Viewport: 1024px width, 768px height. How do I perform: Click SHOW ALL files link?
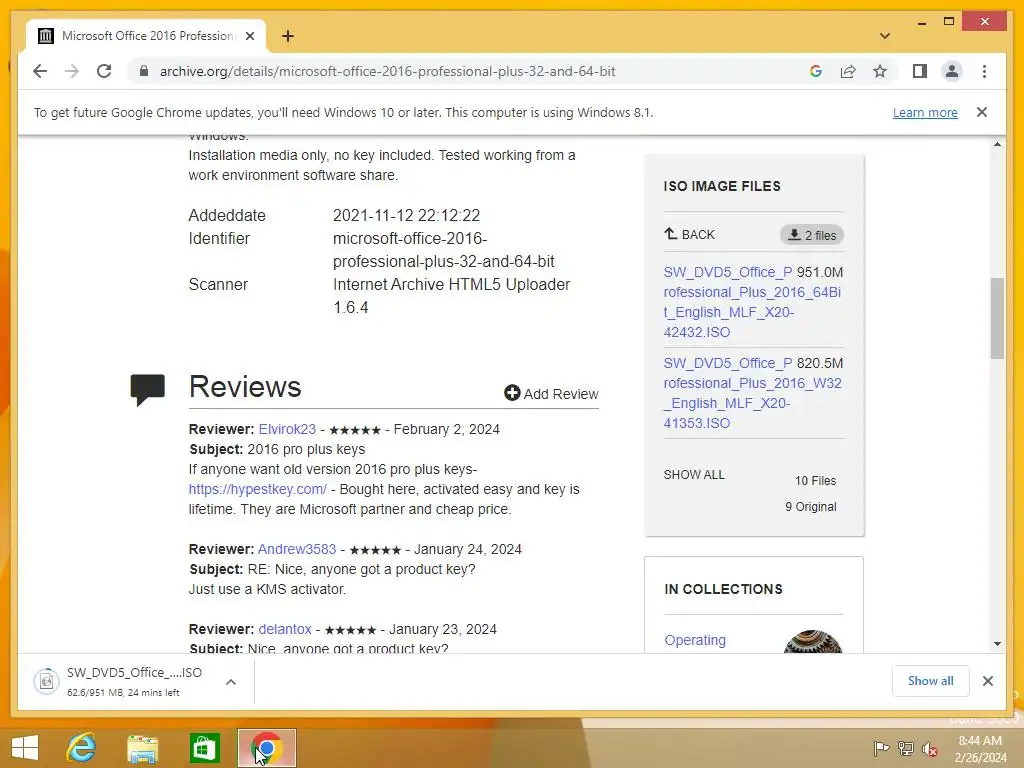click(x=694, y=475)
